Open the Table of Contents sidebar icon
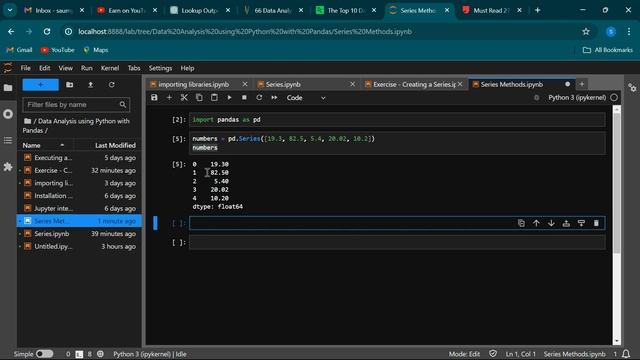The width and height of the screenshot is (640, 360). (8, 140)
